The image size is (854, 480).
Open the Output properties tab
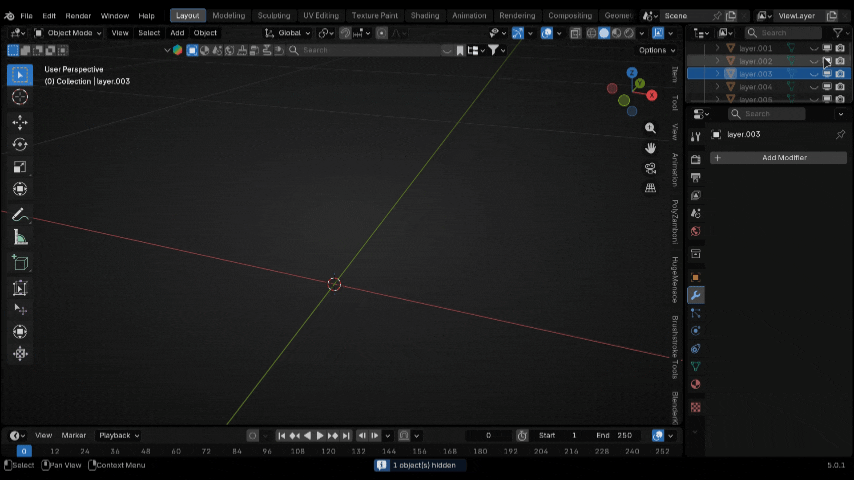tap(696, 178)
